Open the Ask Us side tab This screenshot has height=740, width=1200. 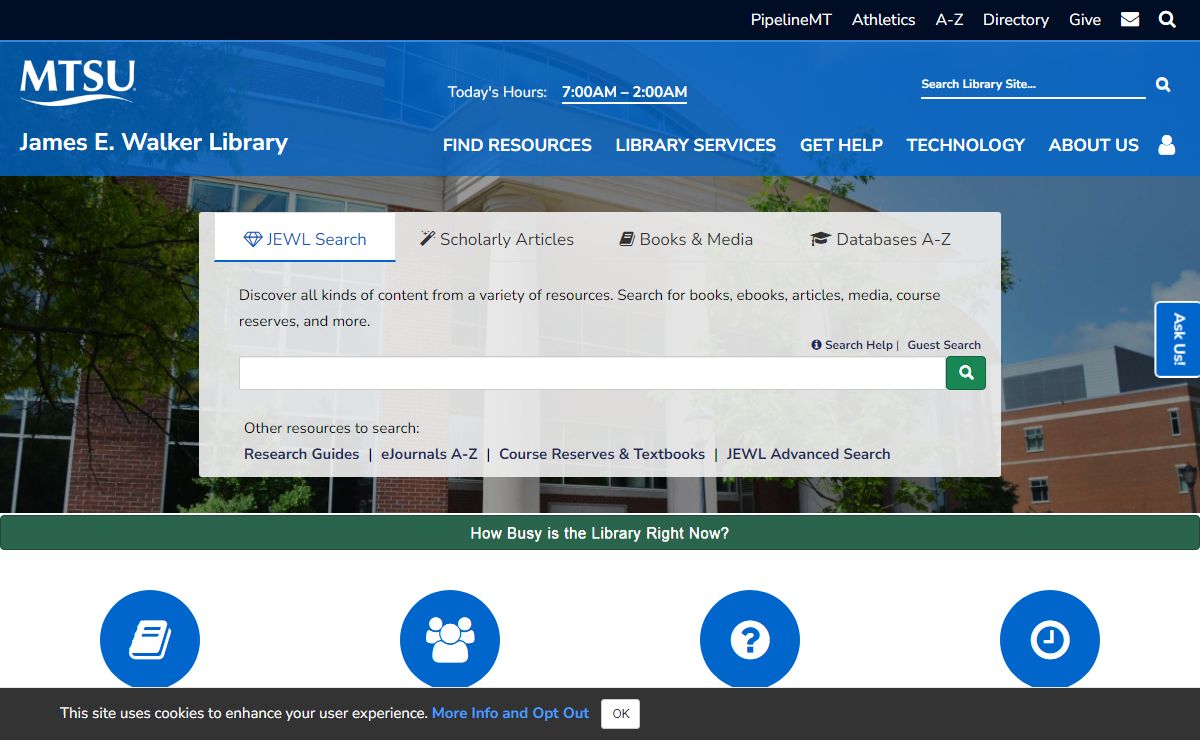pyautogui.click(x=1178, y=340)
